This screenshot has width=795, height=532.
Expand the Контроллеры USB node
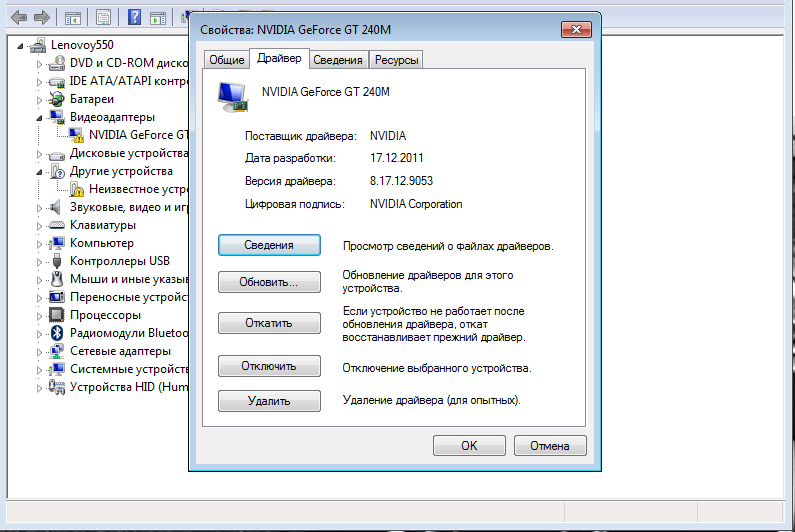click(x=39, y=262)
